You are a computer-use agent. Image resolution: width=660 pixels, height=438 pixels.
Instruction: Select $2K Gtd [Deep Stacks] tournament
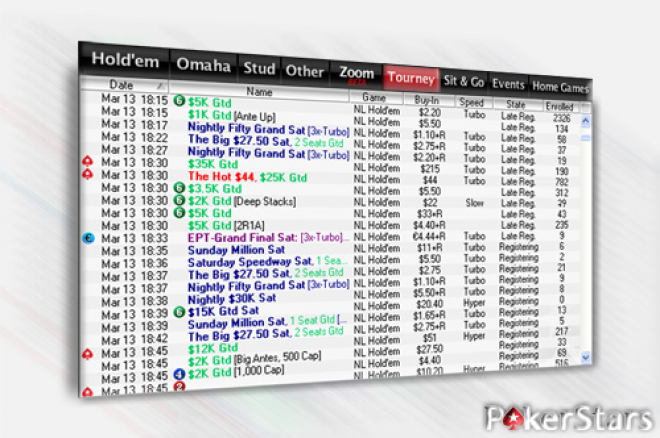point(242,201)
